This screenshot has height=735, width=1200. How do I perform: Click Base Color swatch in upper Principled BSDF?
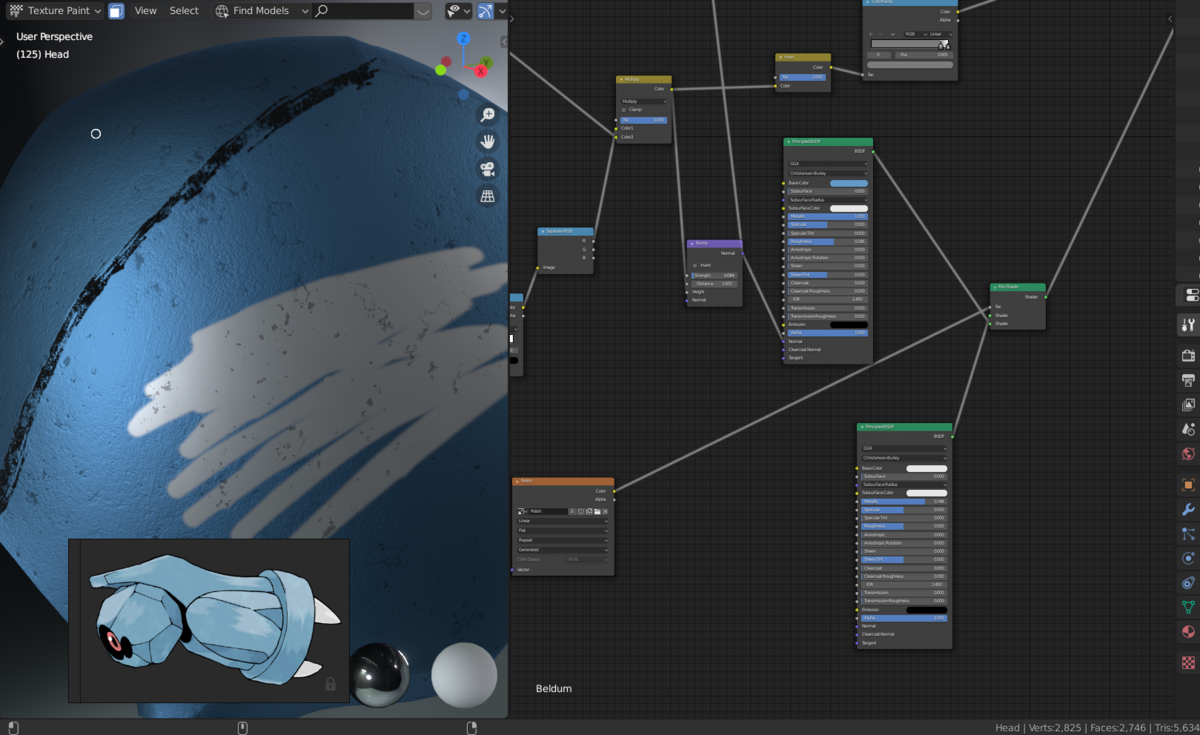pos(849,183)
